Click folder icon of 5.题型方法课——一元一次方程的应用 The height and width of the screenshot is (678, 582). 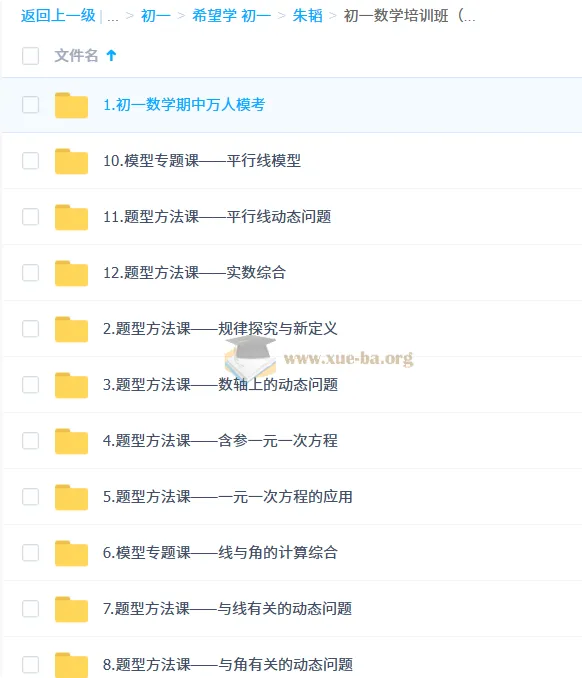coord(71,497)
